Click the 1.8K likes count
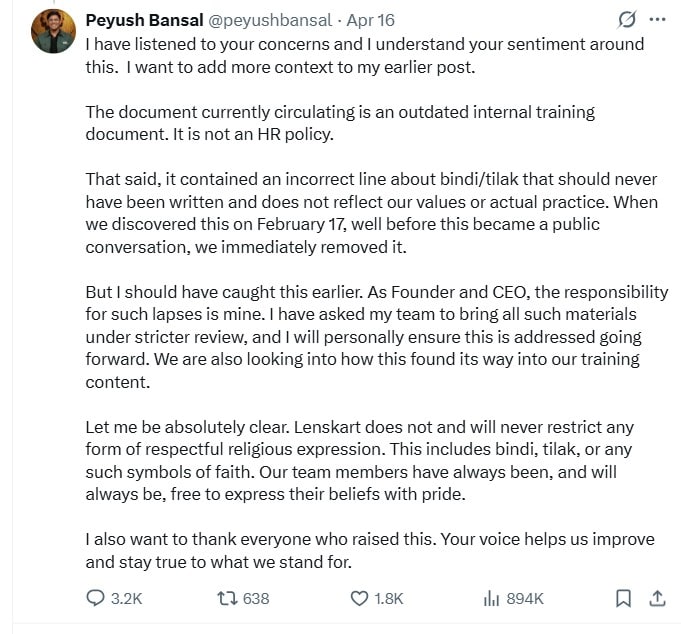Screen dimensions: 681x634 388,598
